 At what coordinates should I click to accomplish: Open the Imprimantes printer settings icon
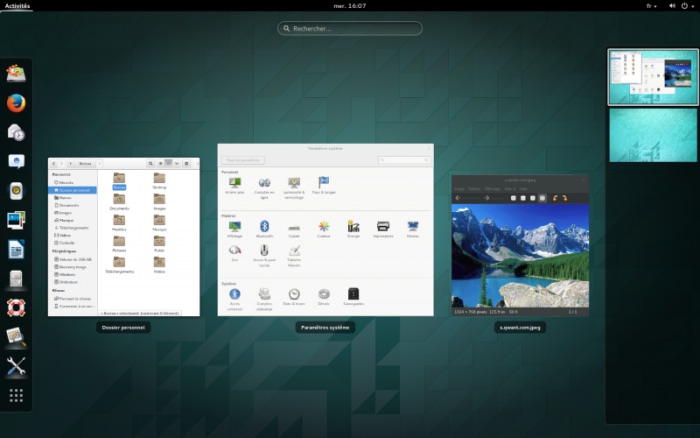(383, 227)
